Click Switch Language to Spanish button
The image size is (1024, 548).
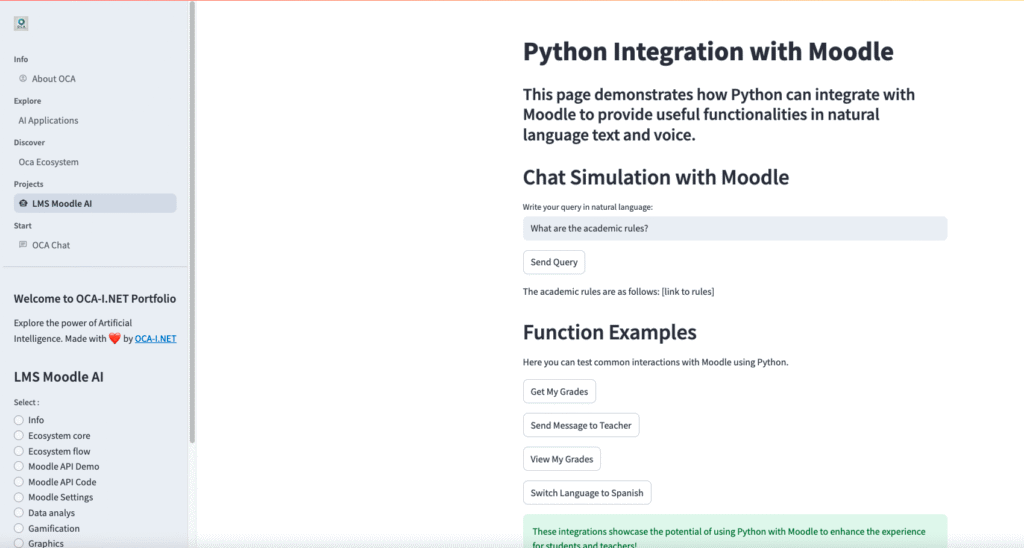tap(587, 493)
